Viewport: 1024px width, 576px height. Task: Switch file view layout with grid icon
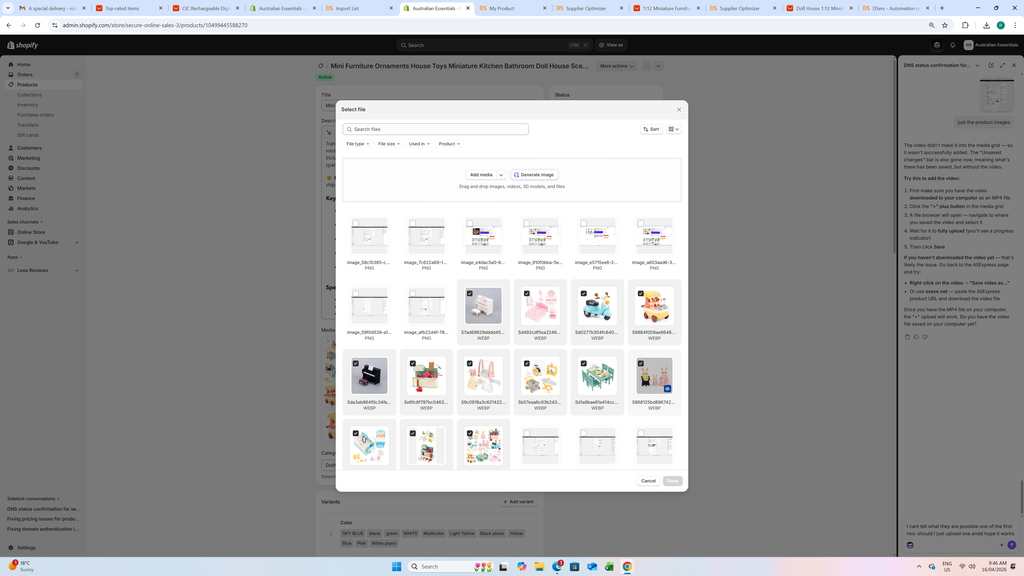(674, 129)
